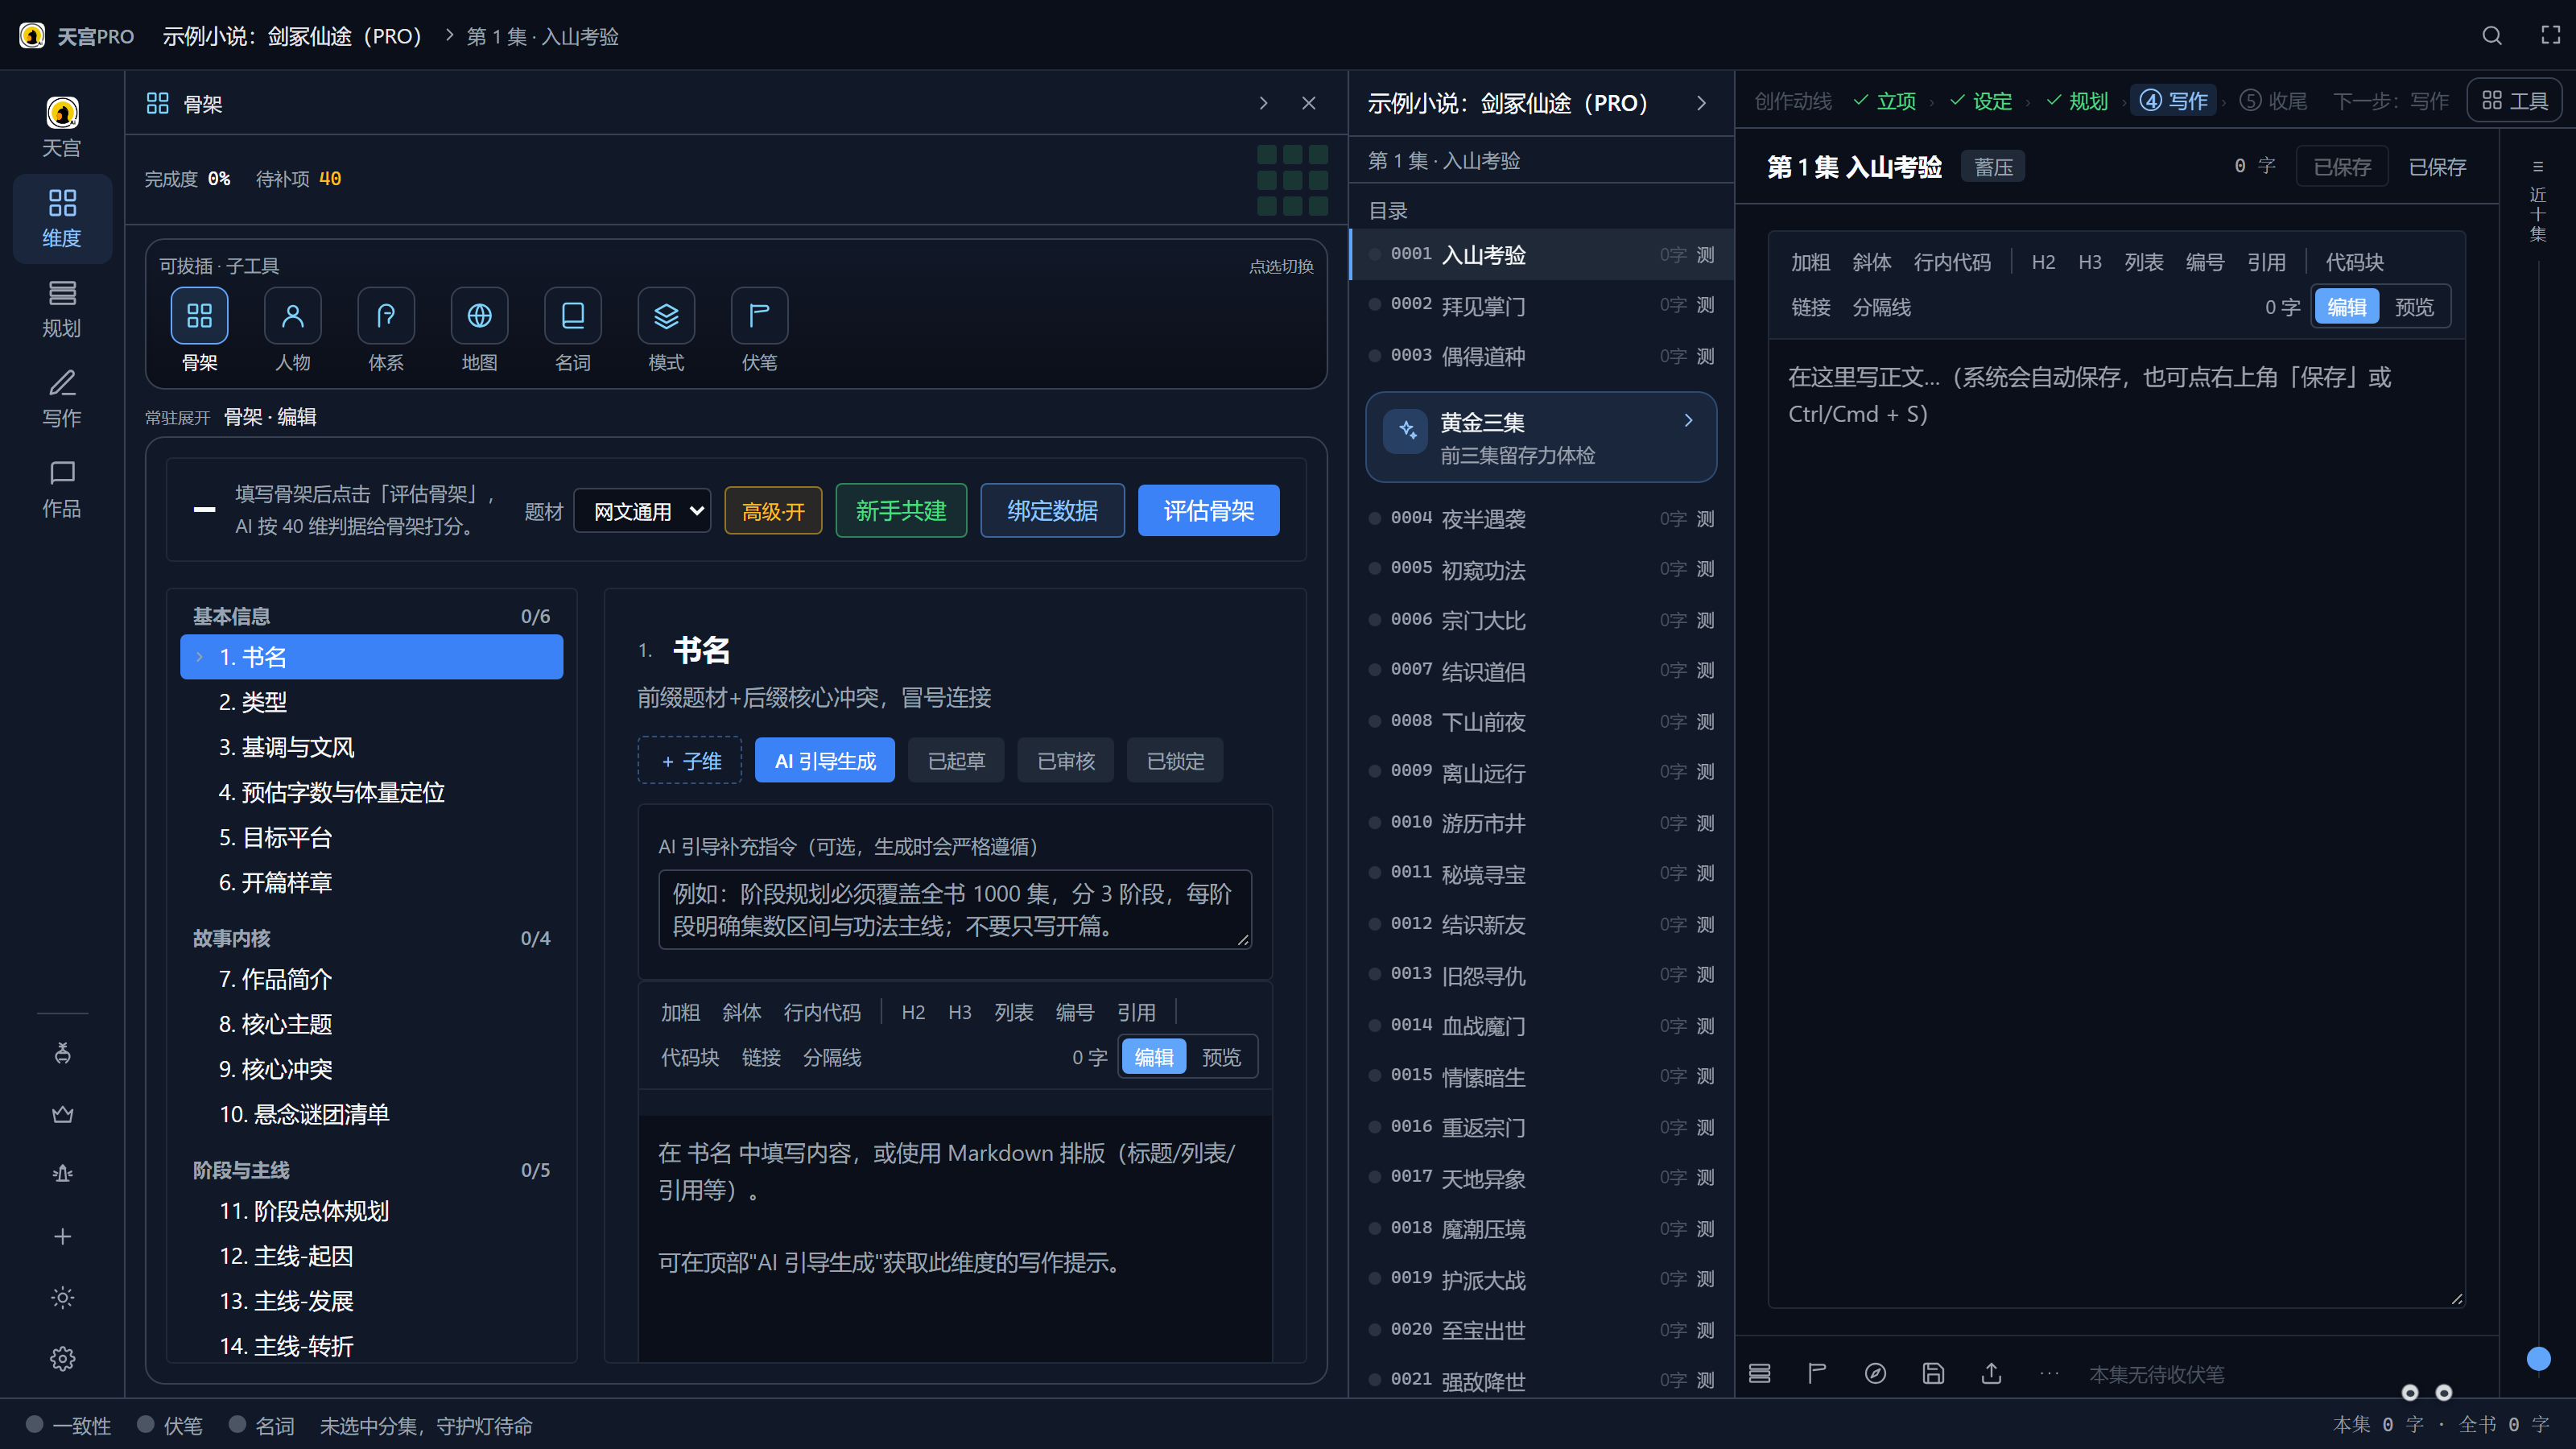
Task: Open the 黄金三集 card
Action: tap(1541, 437)
